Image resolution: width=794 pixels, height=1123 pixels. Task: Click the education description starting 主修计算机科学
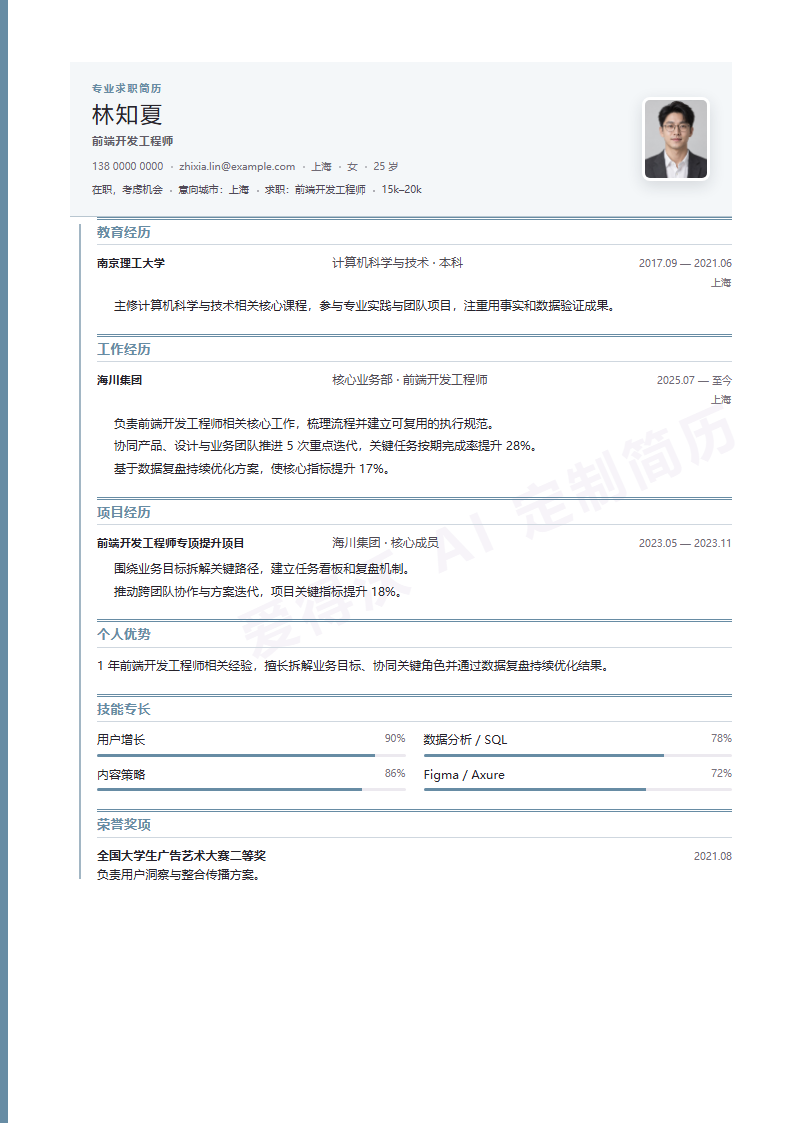[x=365, y=306]
